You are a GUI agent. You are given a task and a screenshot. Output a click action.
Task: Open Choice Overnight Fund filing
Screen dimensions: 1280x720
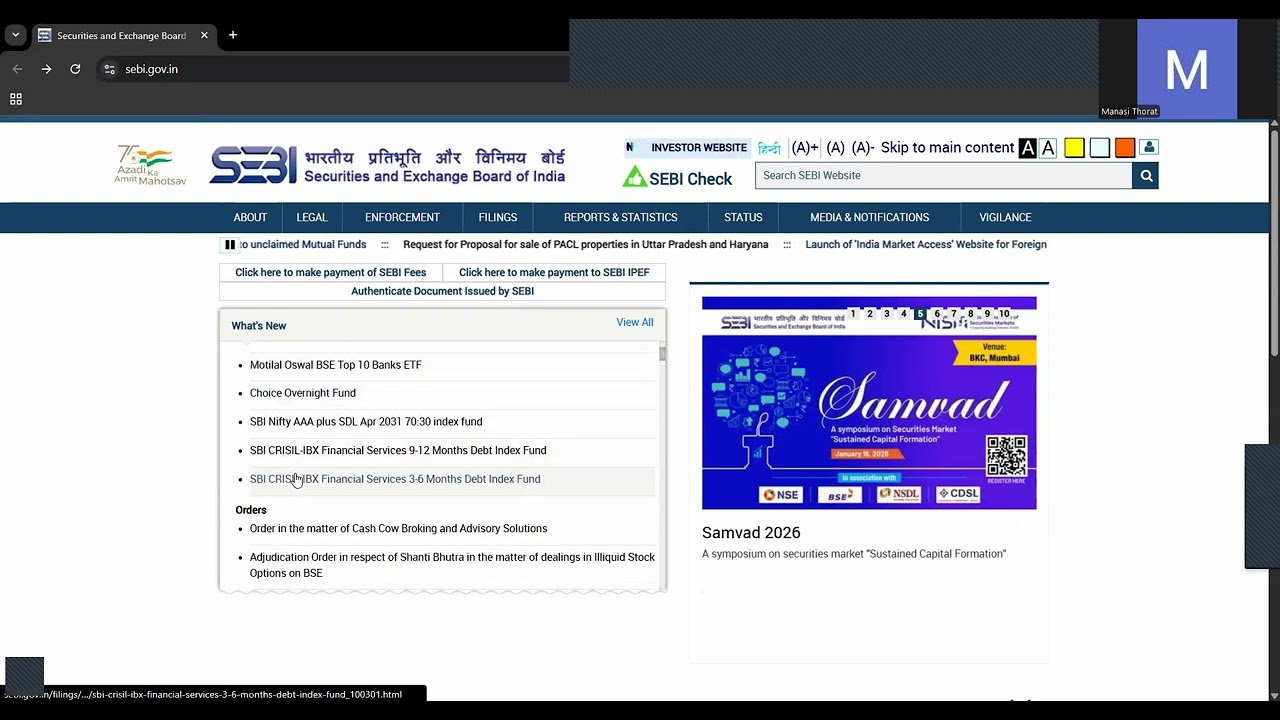[303, 393]
